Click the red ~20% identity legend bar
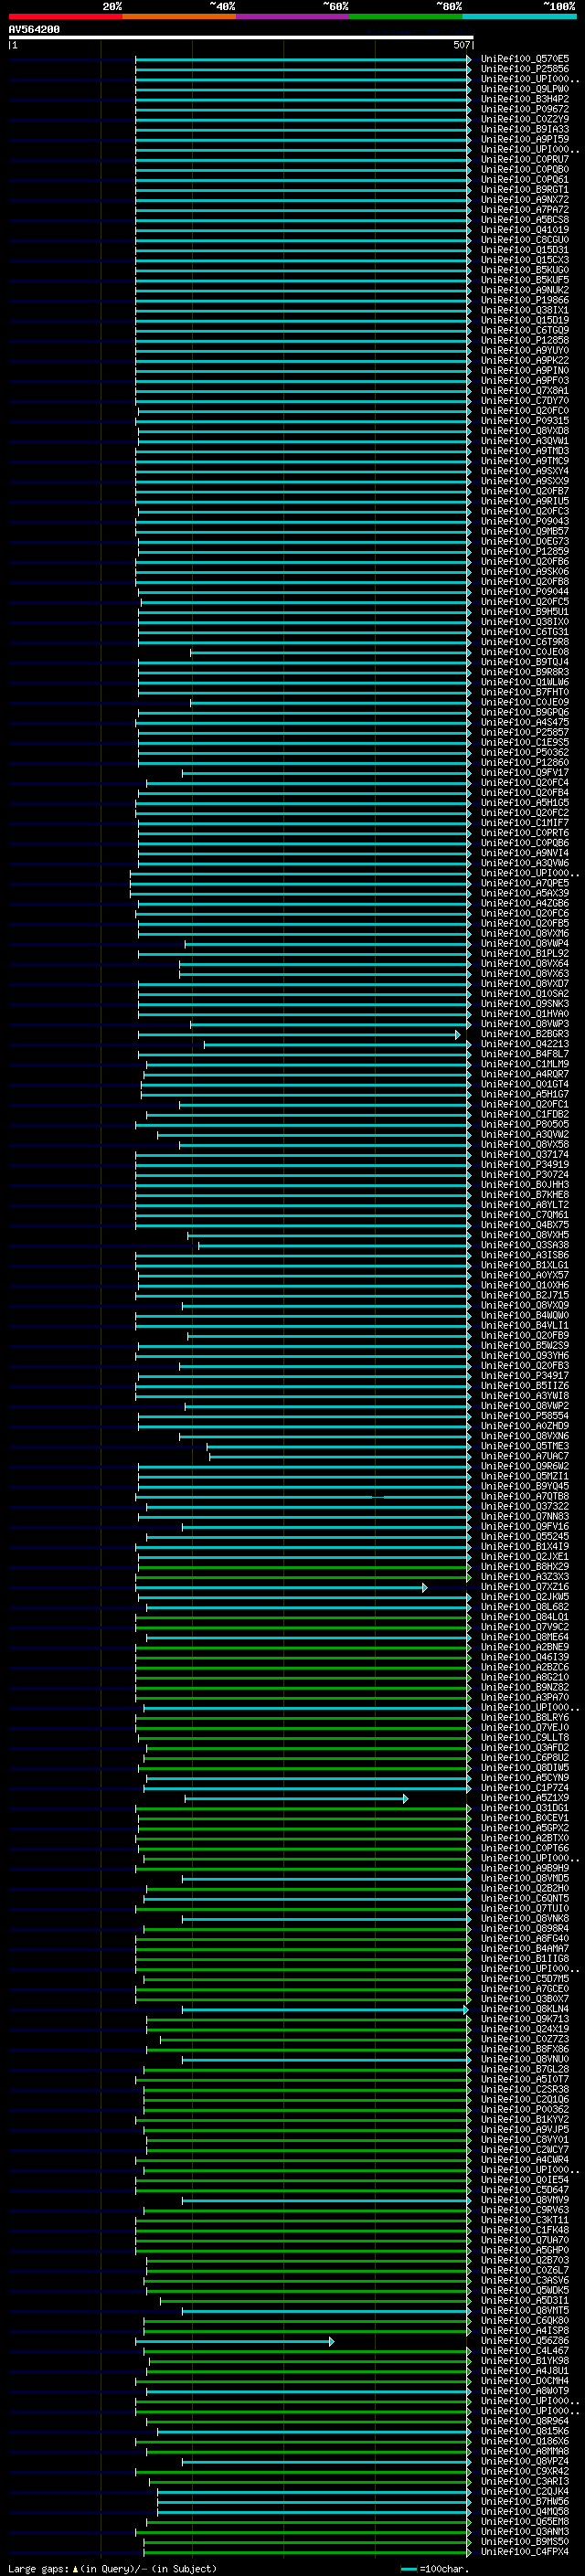Screen dimensions: 585x2576 coord(65,16)
